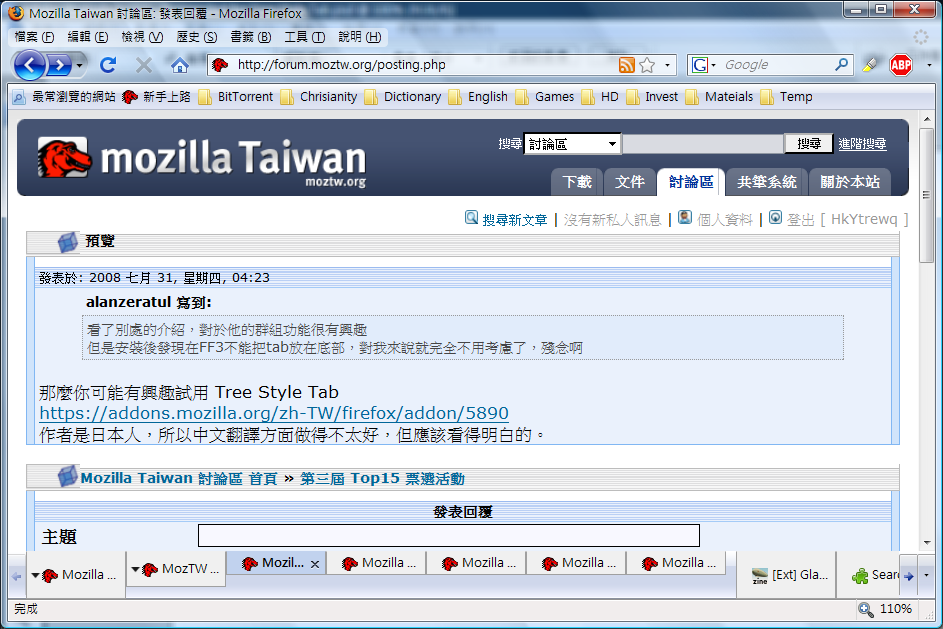This screenshot has width=943, height=629.
Task: Open the Adblock Plus ABP icon
Action: [x=901, y=65]
